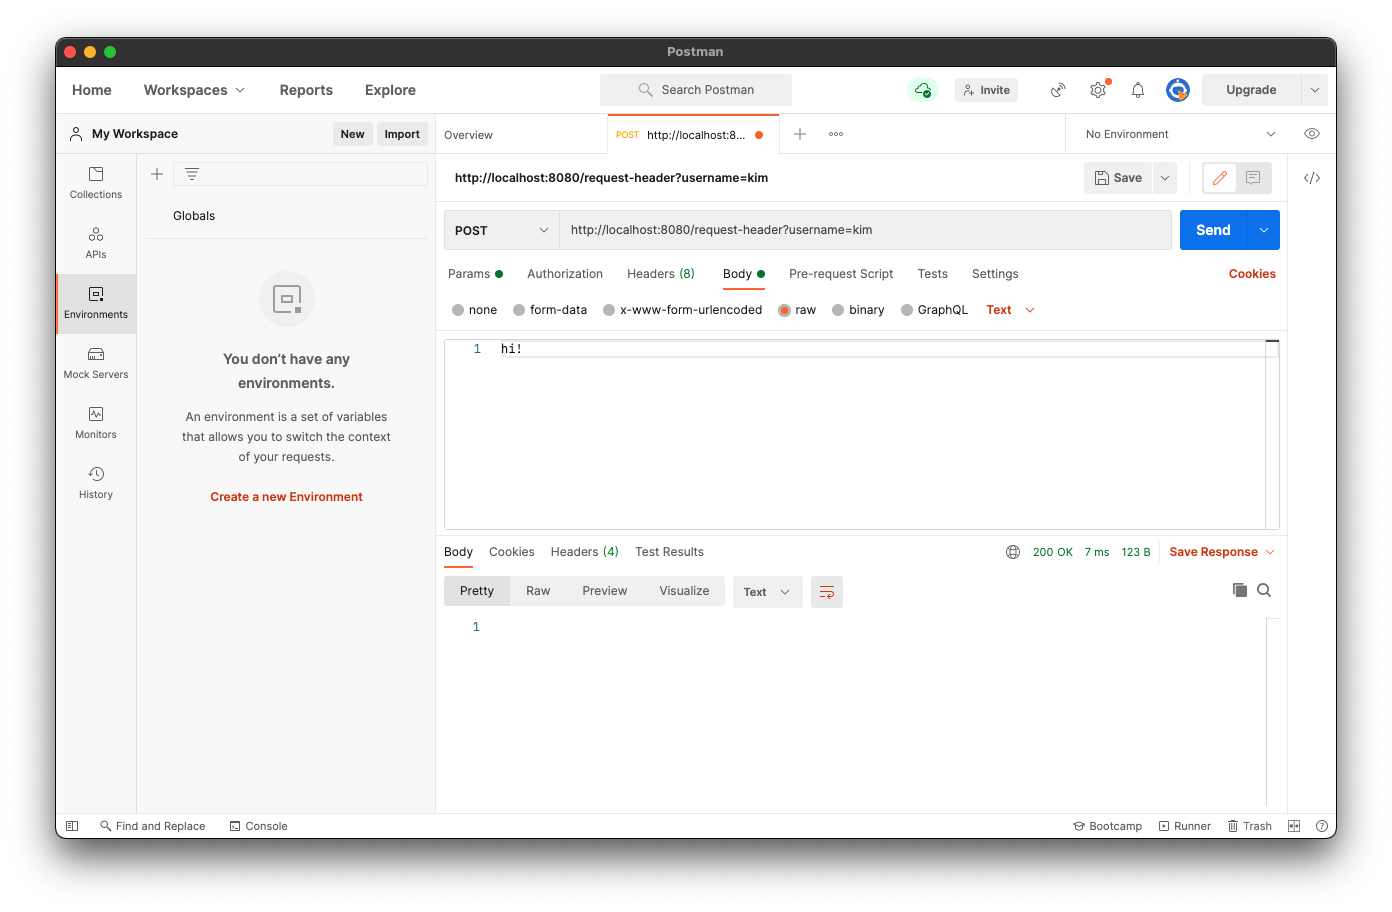Open the settings gear icon

coord(1098,90)
